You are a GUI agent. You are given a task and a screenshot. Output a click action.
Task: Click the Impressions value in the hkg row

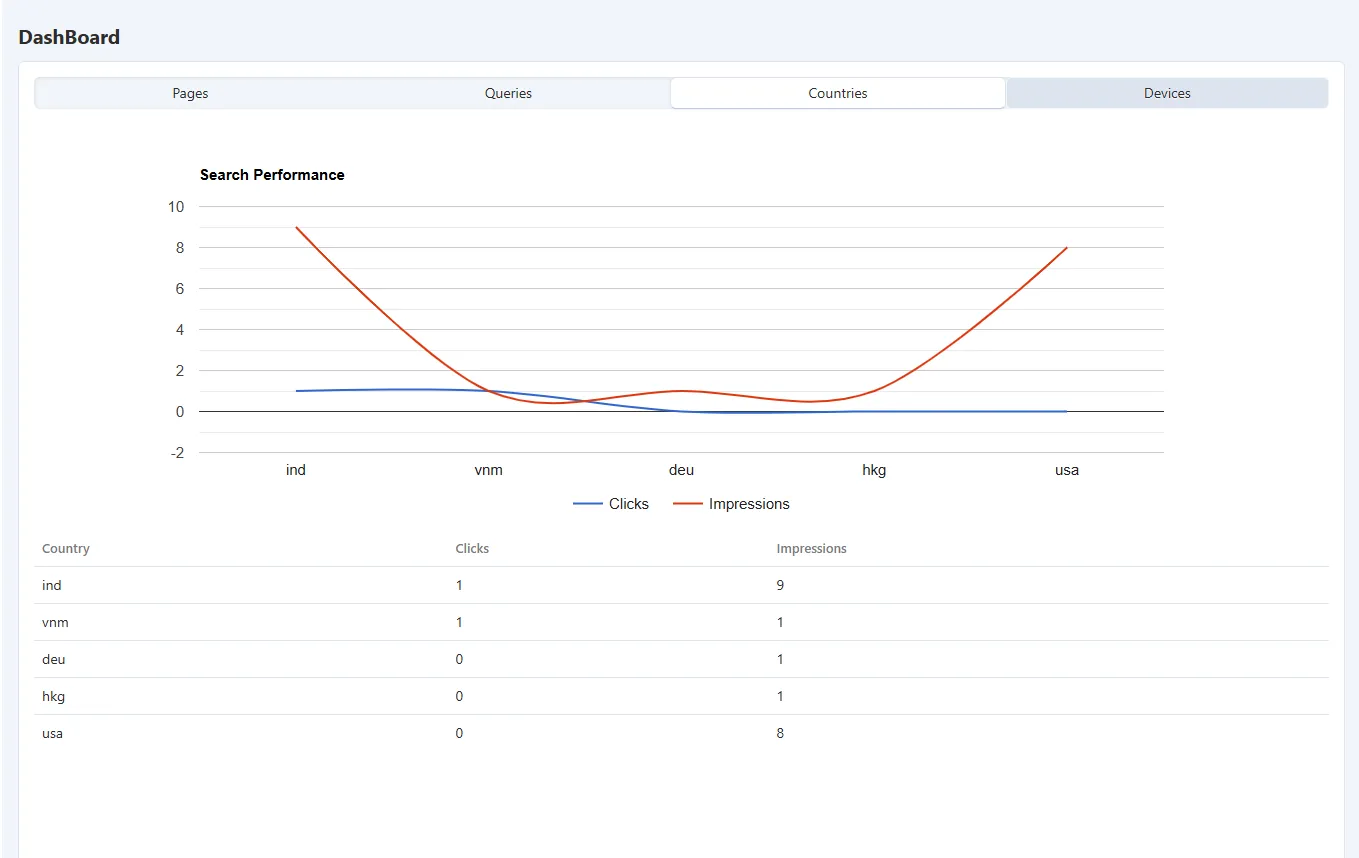tap(780, 697)
